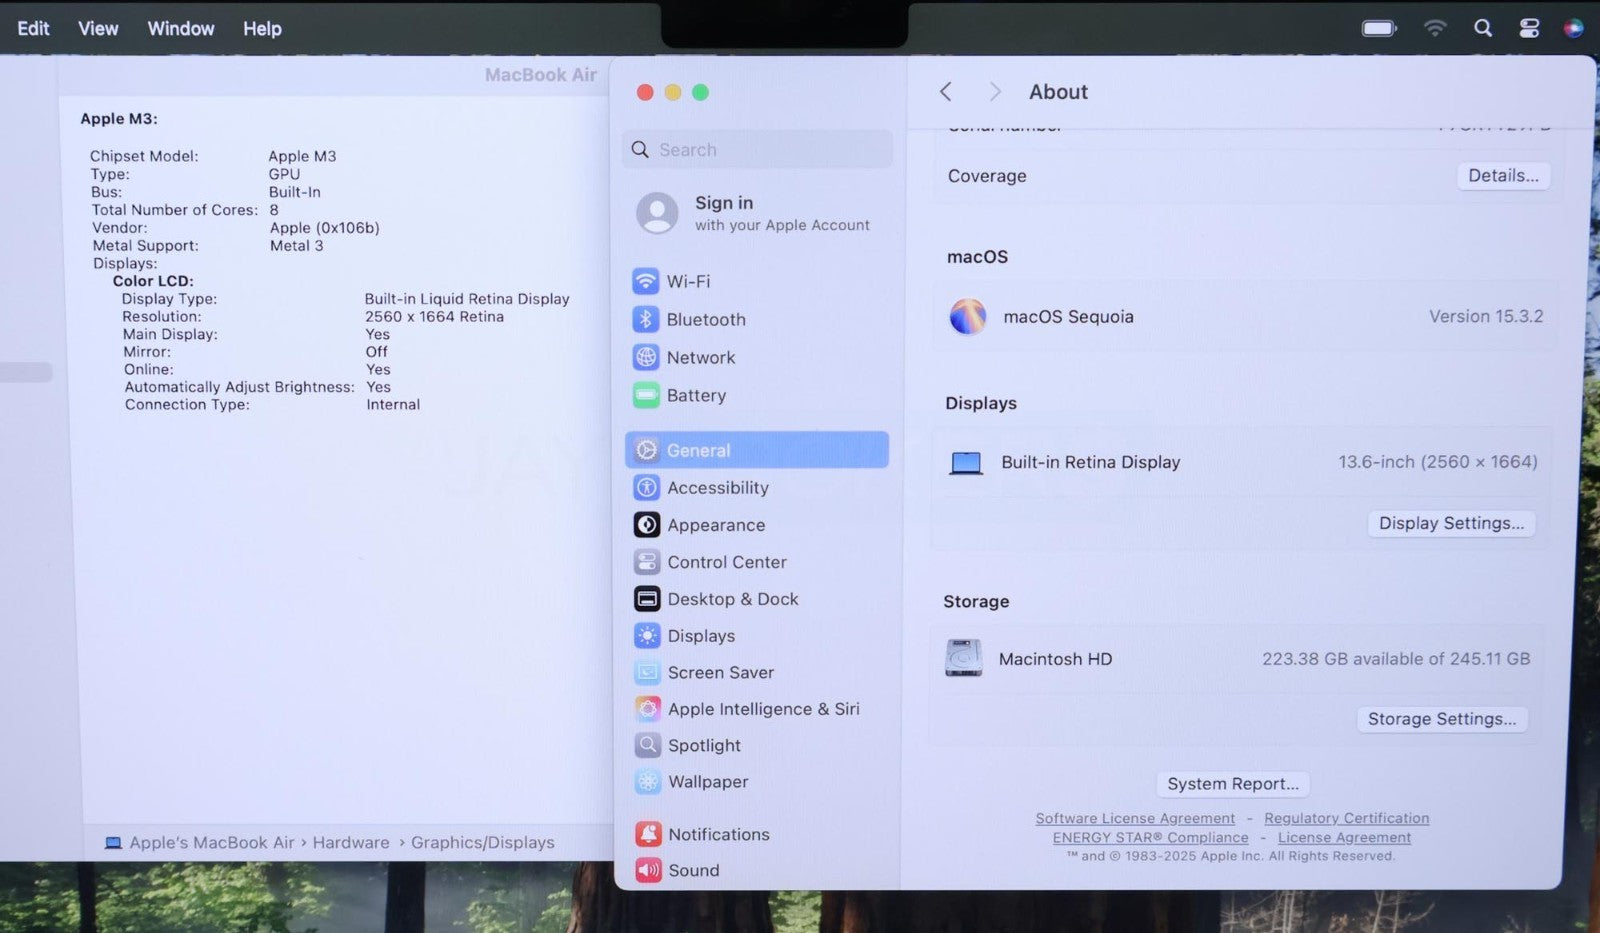Click the Built-in Liquid Retina Display value
Screen dimensions: 1600x933
tap(467, 299)
